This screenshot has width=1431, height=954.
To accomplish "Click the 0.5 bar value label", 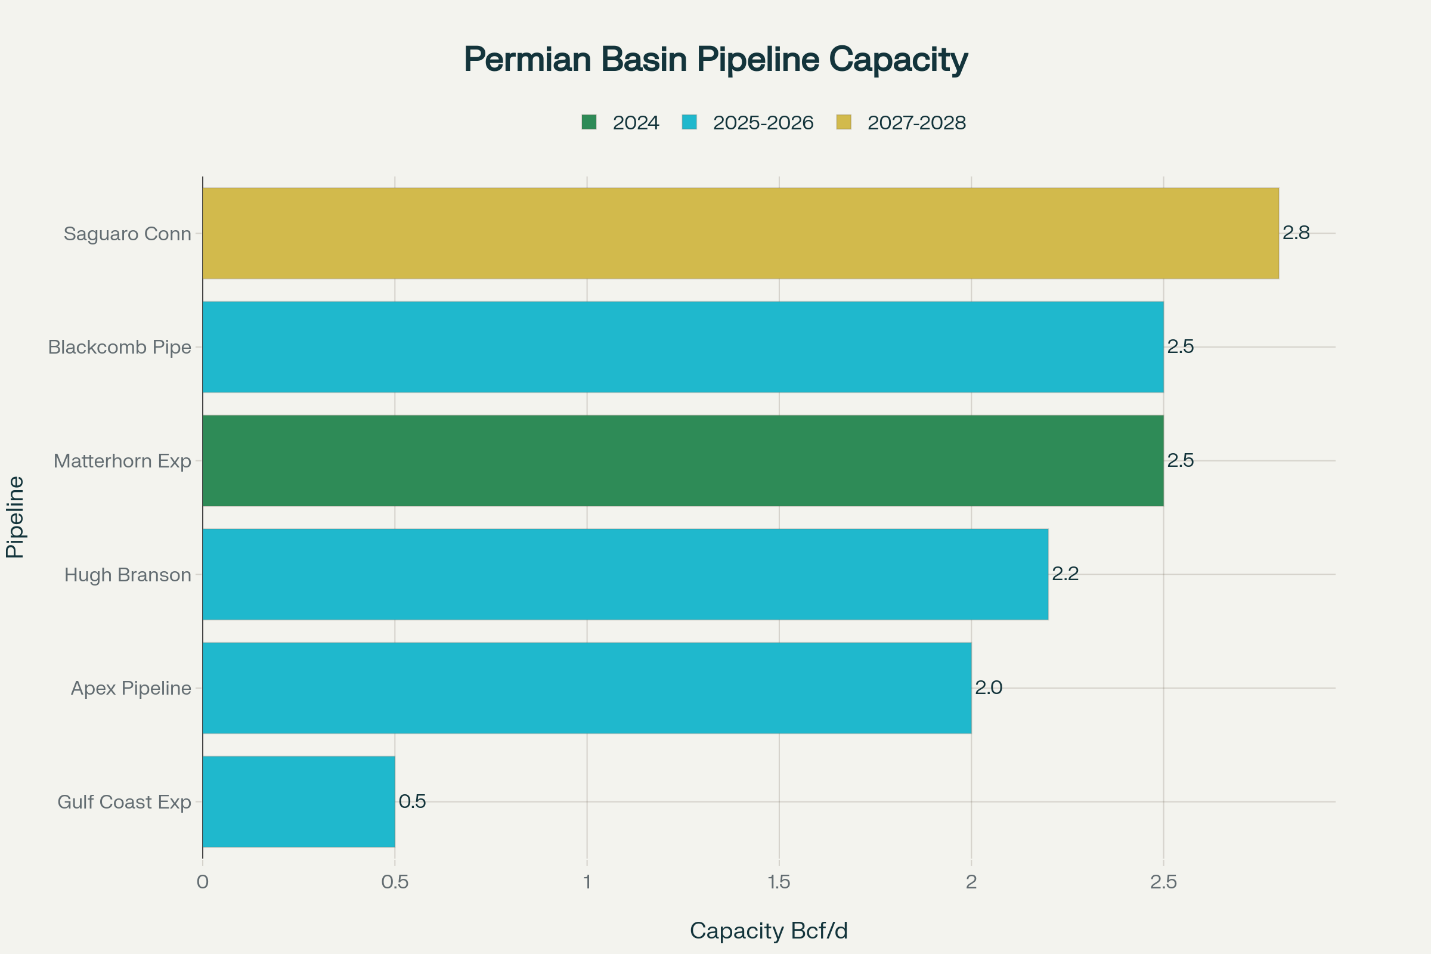I will pyautogui.click(x=412, y=801).
